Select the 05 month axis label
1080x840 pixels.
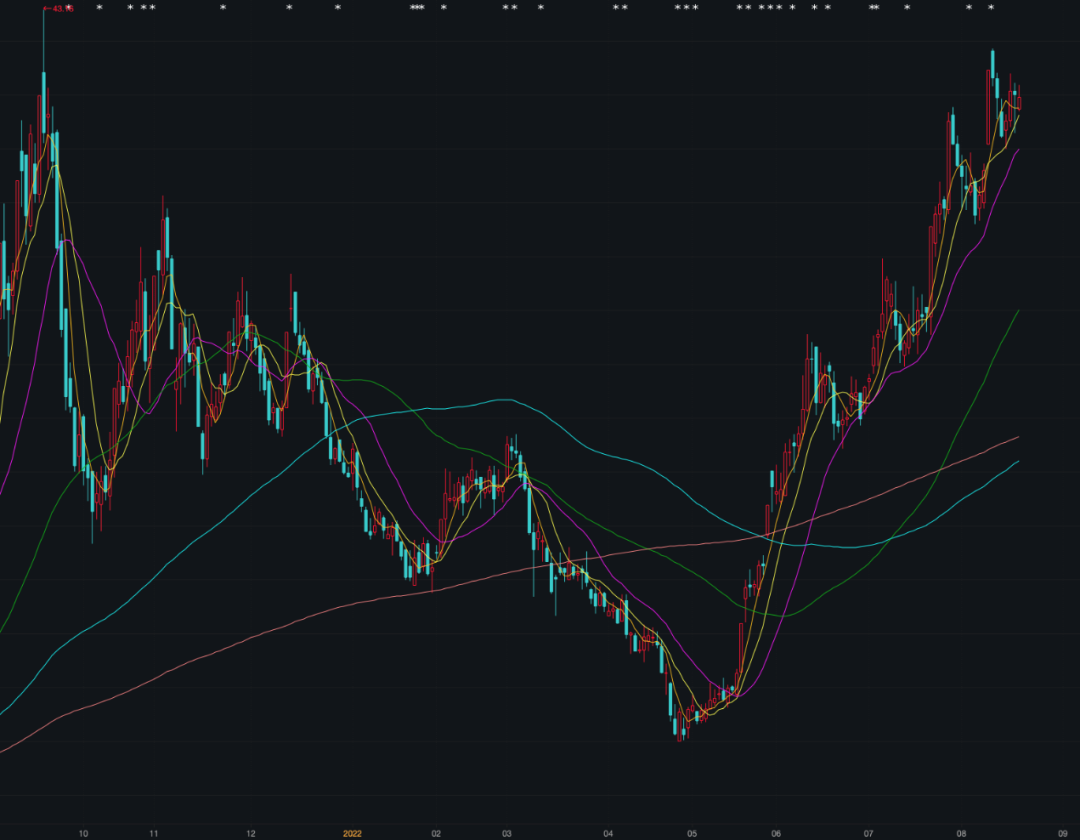[x=692, y=833]
